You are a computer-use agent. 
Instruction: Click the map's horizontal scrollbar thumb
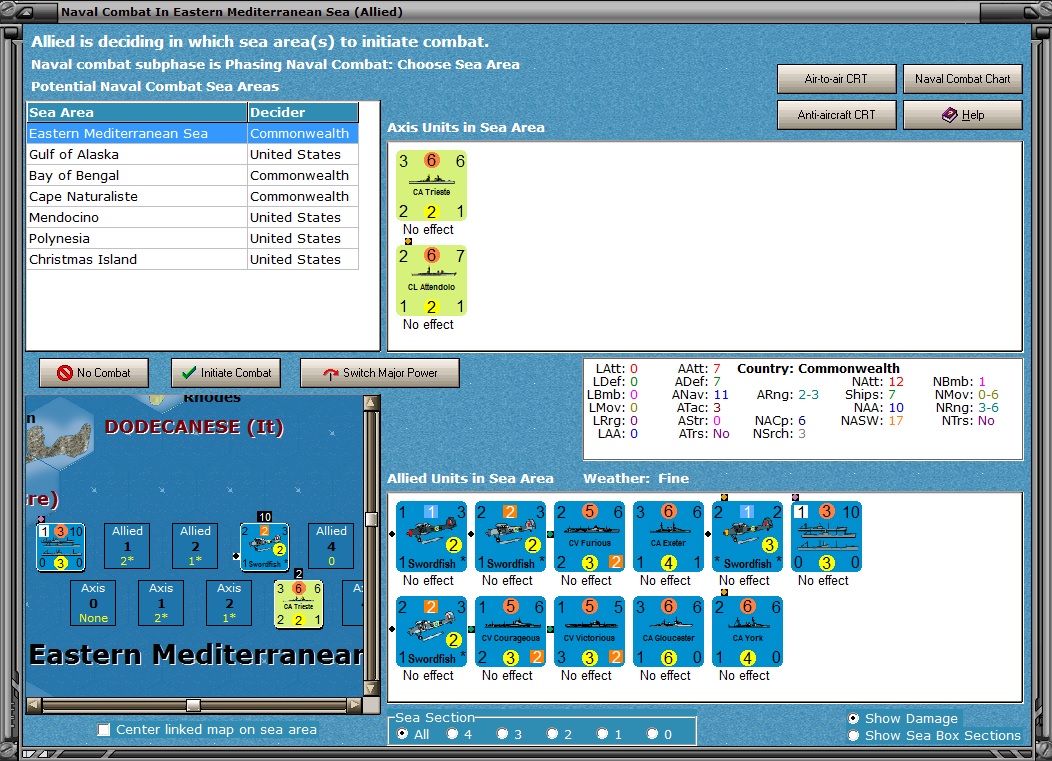click(x=193, y=705)
